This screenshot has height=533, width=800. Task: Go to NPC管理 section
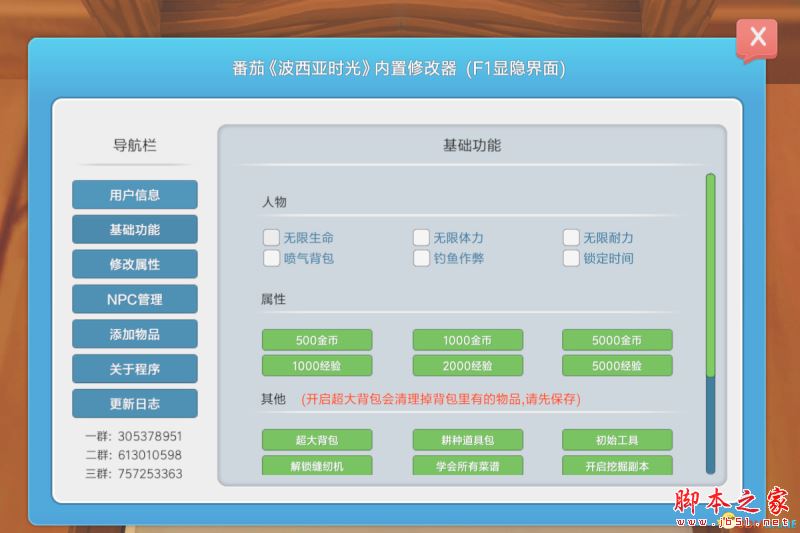[135, 299]
